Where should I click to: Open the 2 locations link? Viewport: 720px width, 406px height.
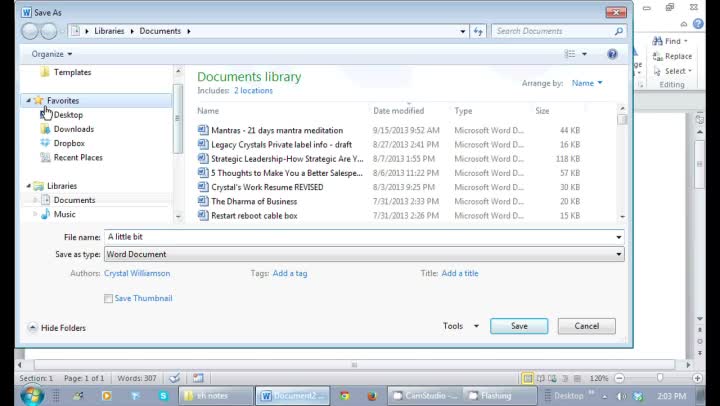click(253, 90)
